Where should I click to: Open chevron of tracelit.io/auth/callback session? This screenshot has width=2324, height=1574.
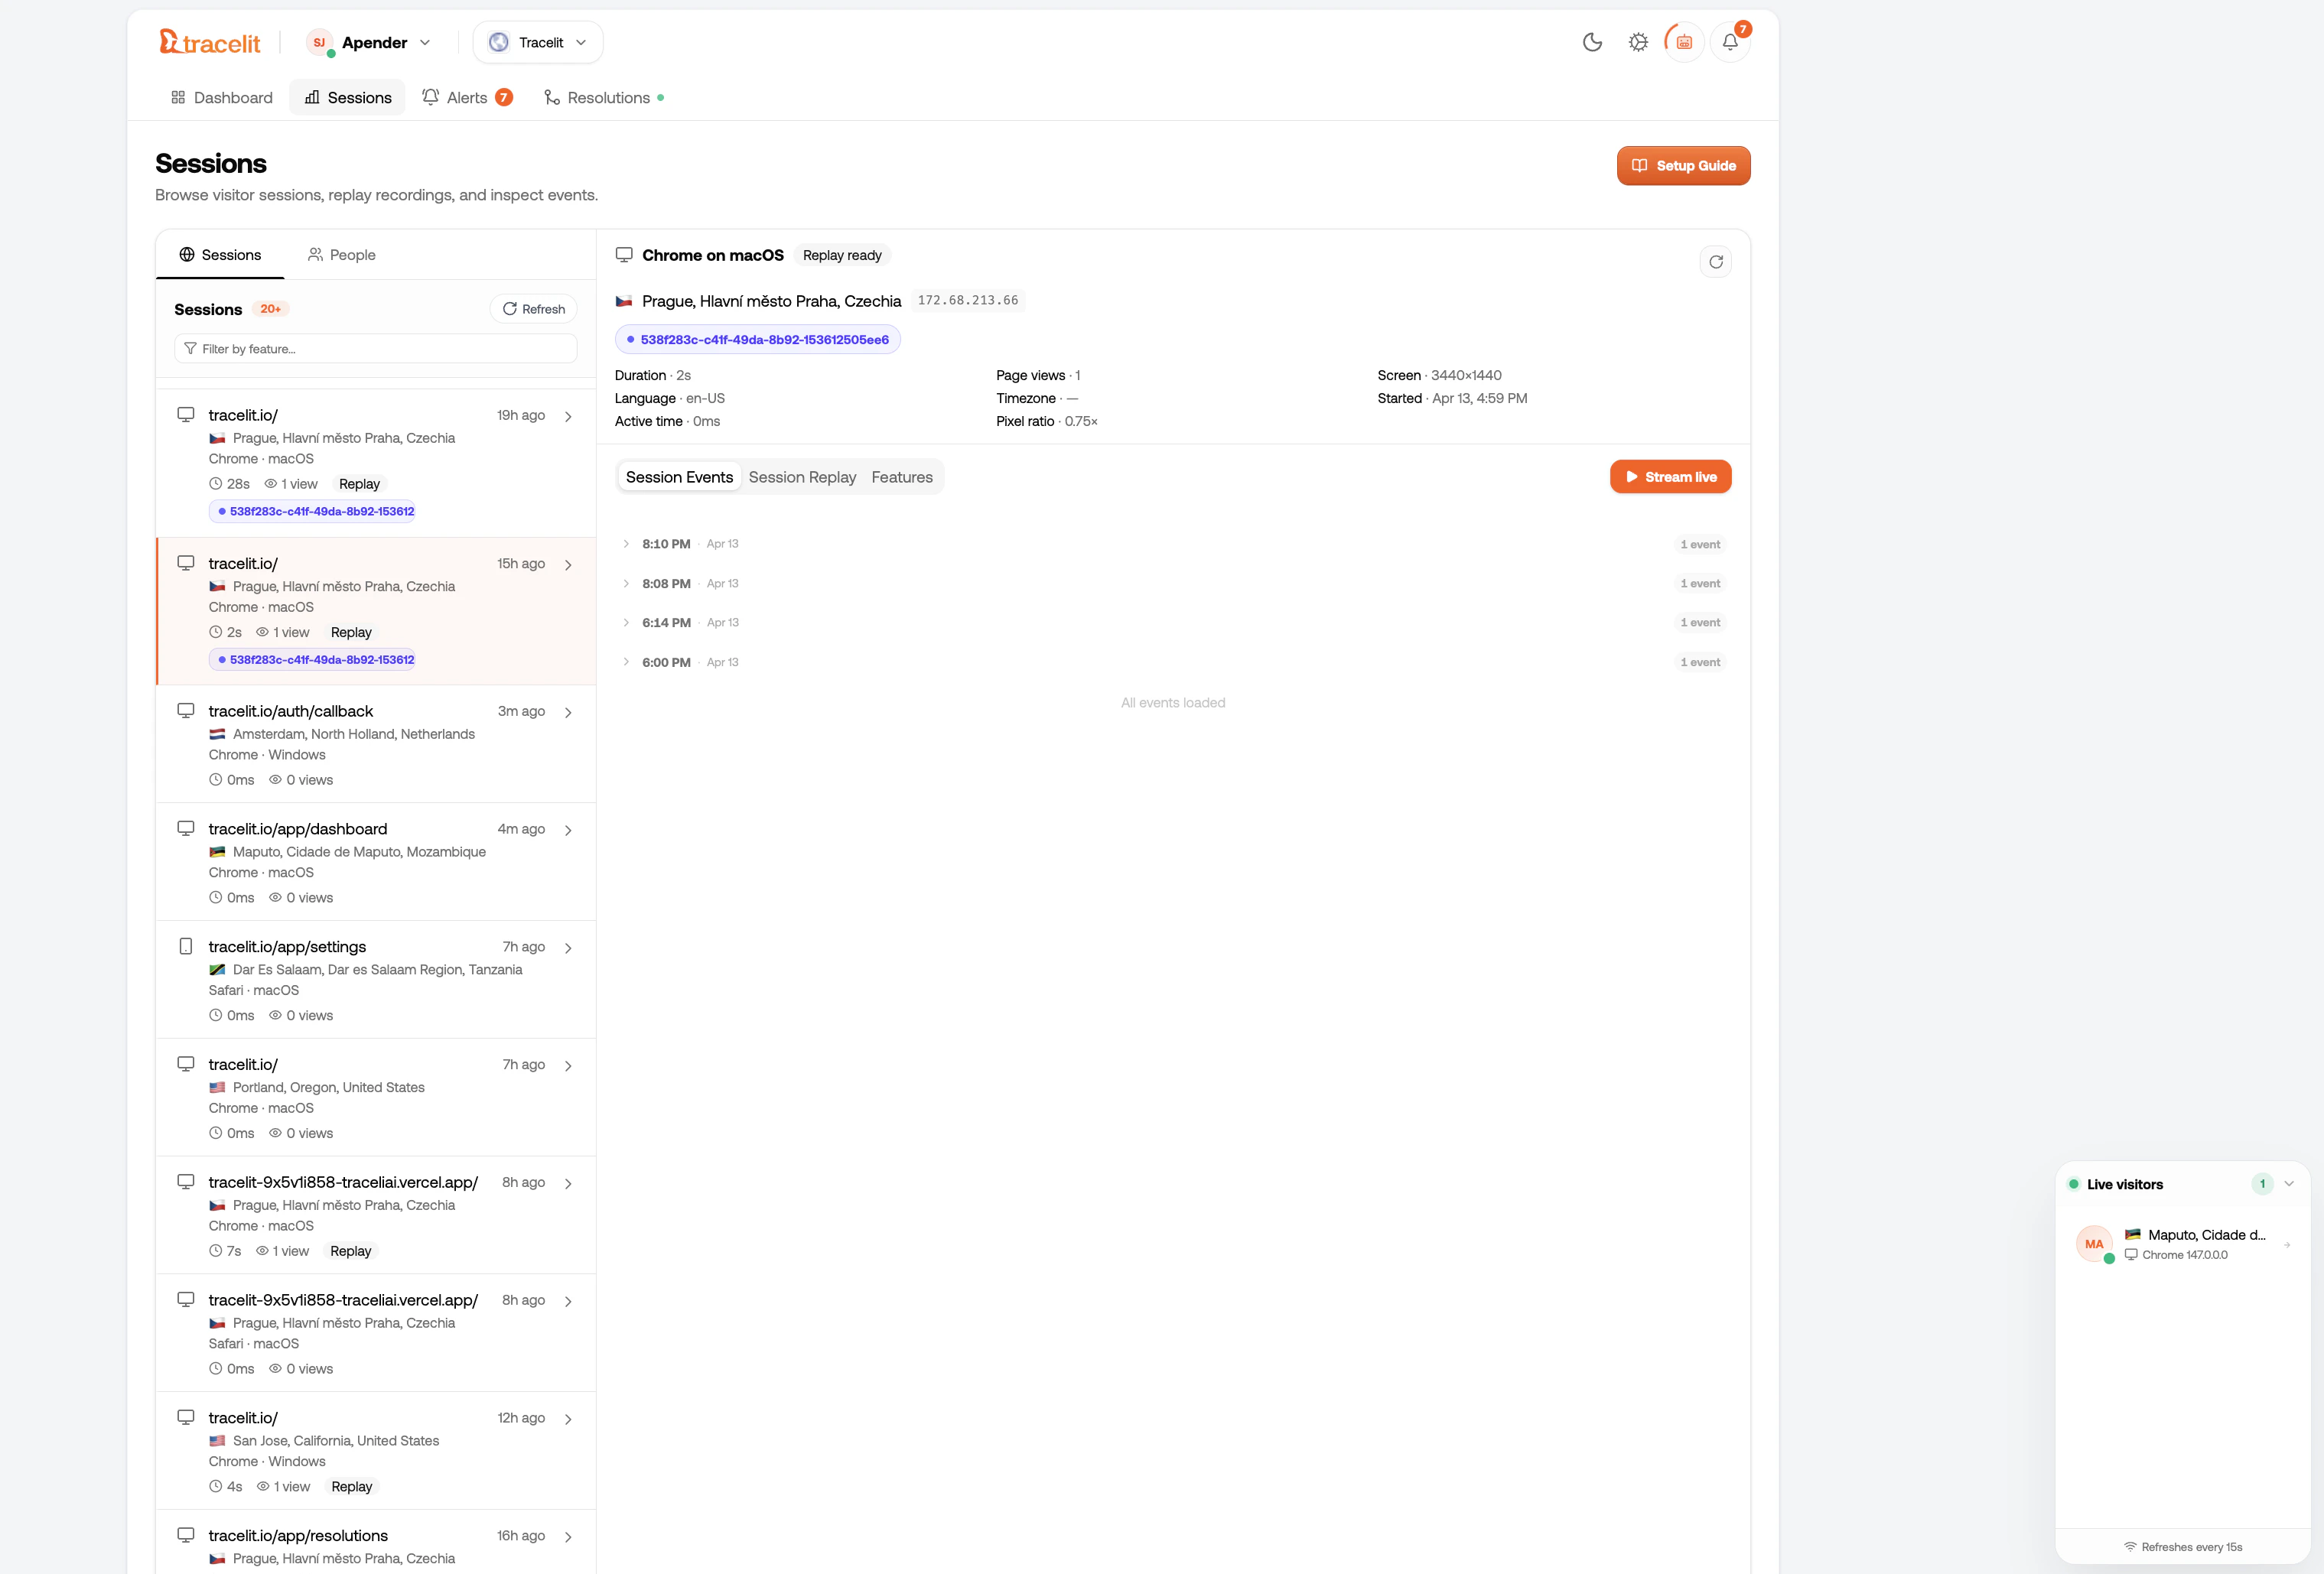click(568, 713)
